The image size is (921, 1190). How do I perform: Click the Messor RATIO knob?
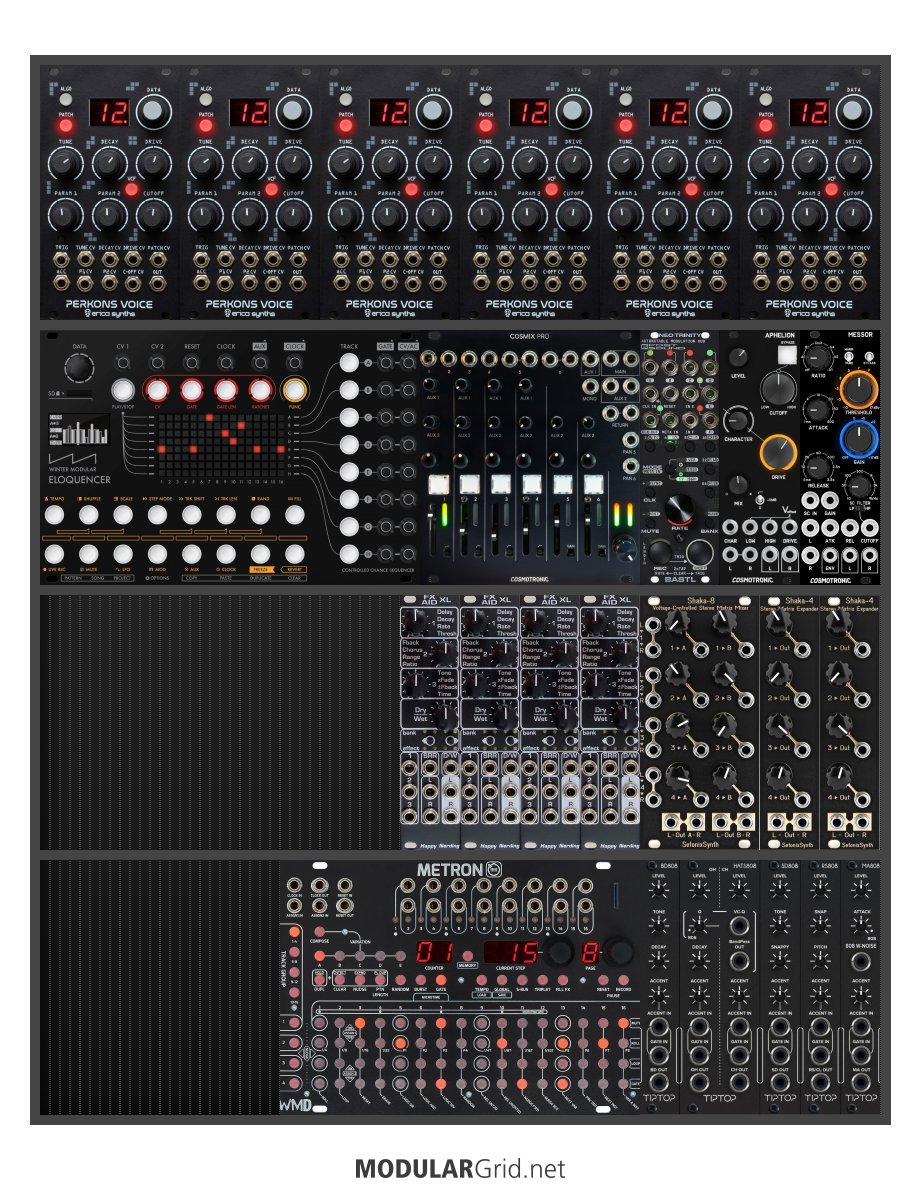pos(818,357)
